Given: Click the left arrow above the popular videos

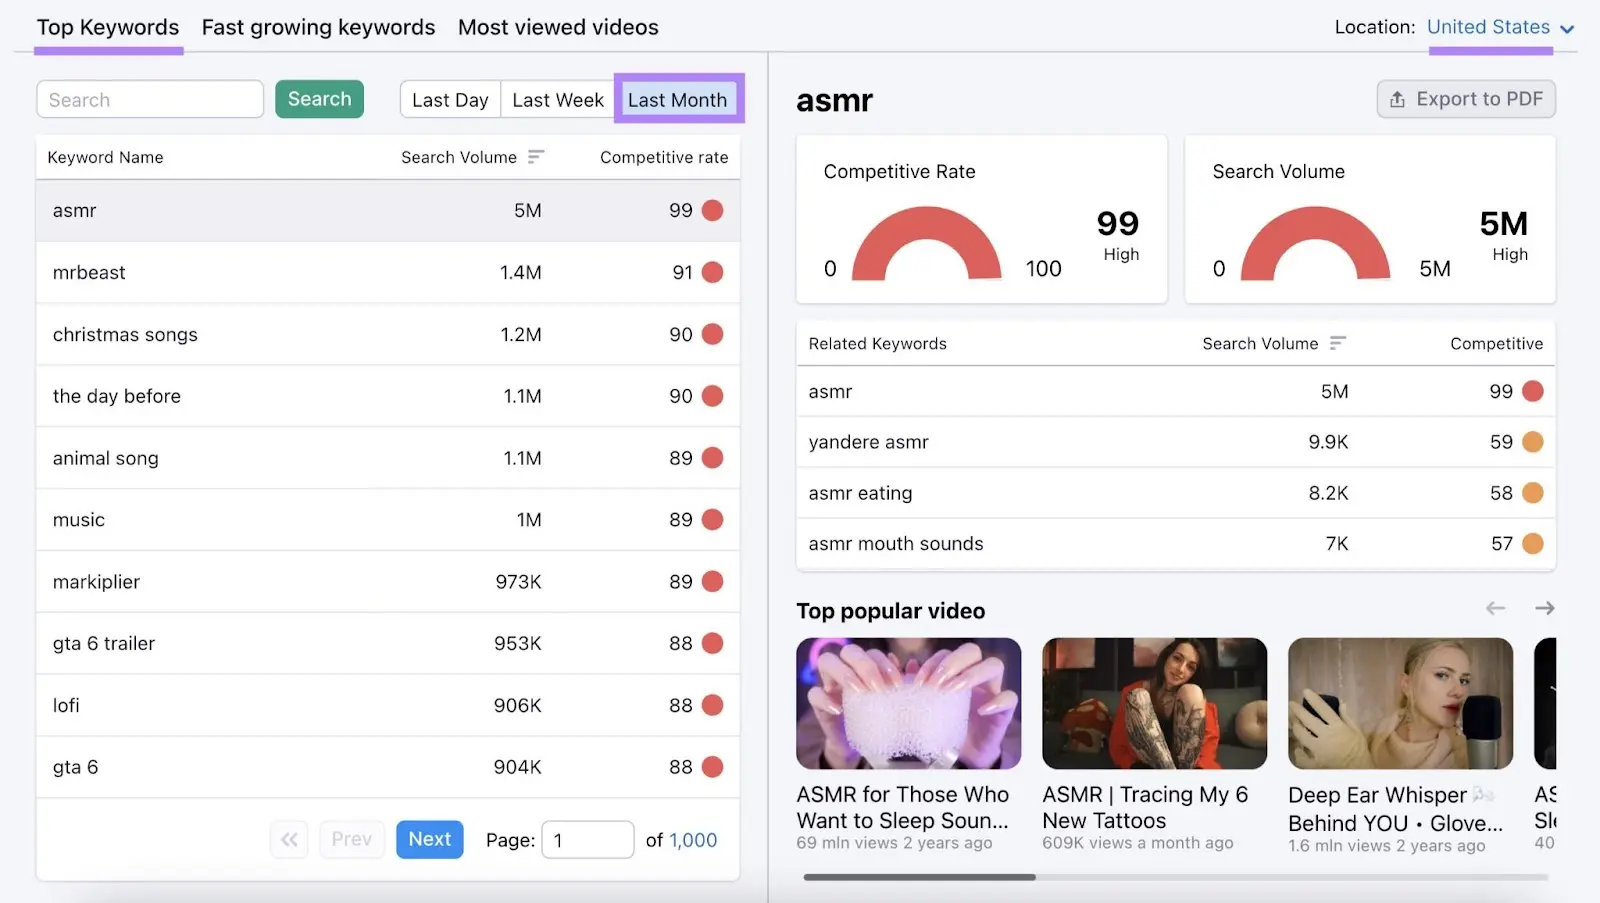Looking at the screenshot, I should coord(1496,607).
